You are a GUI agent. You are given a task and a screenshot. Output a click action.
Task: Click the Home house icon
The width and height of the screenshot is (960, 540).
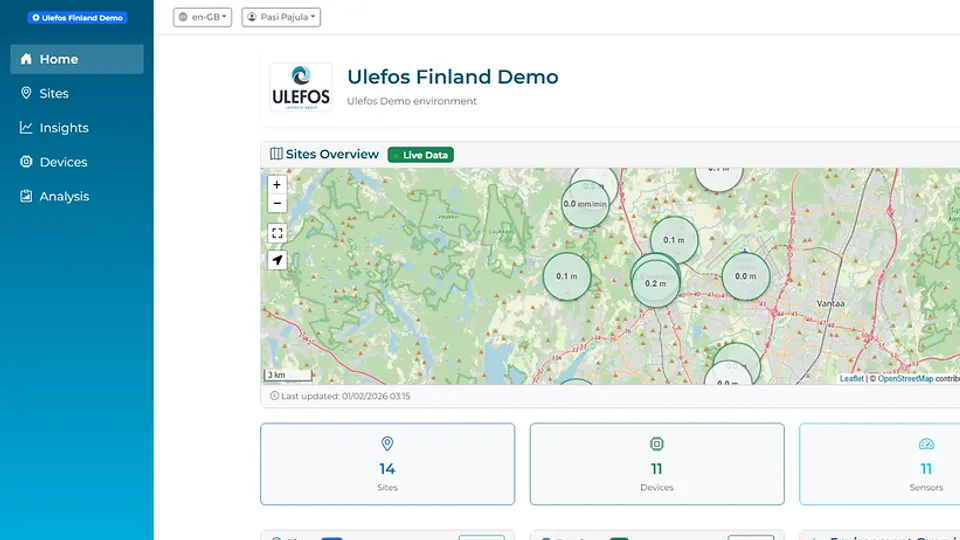(x=26, y=59)
